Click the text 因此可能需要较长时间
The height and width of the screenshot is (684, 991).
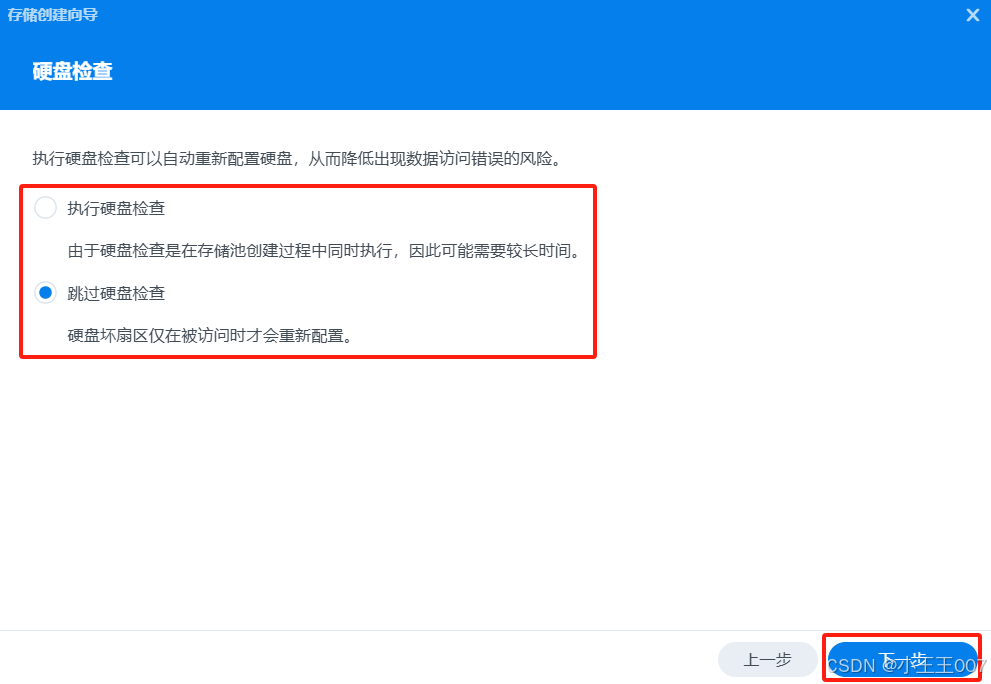(x=494, y=251)
